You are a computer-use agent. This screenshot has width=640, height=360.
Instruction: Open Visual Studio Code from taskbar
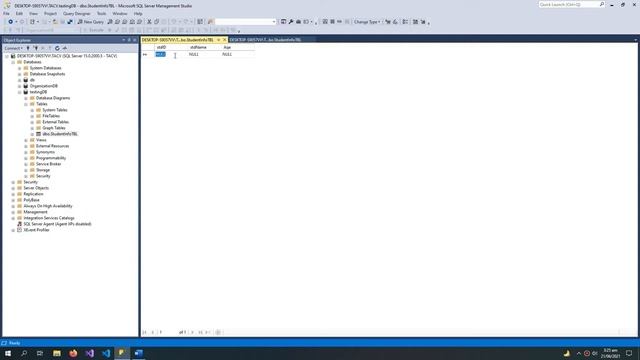(106, 353)
